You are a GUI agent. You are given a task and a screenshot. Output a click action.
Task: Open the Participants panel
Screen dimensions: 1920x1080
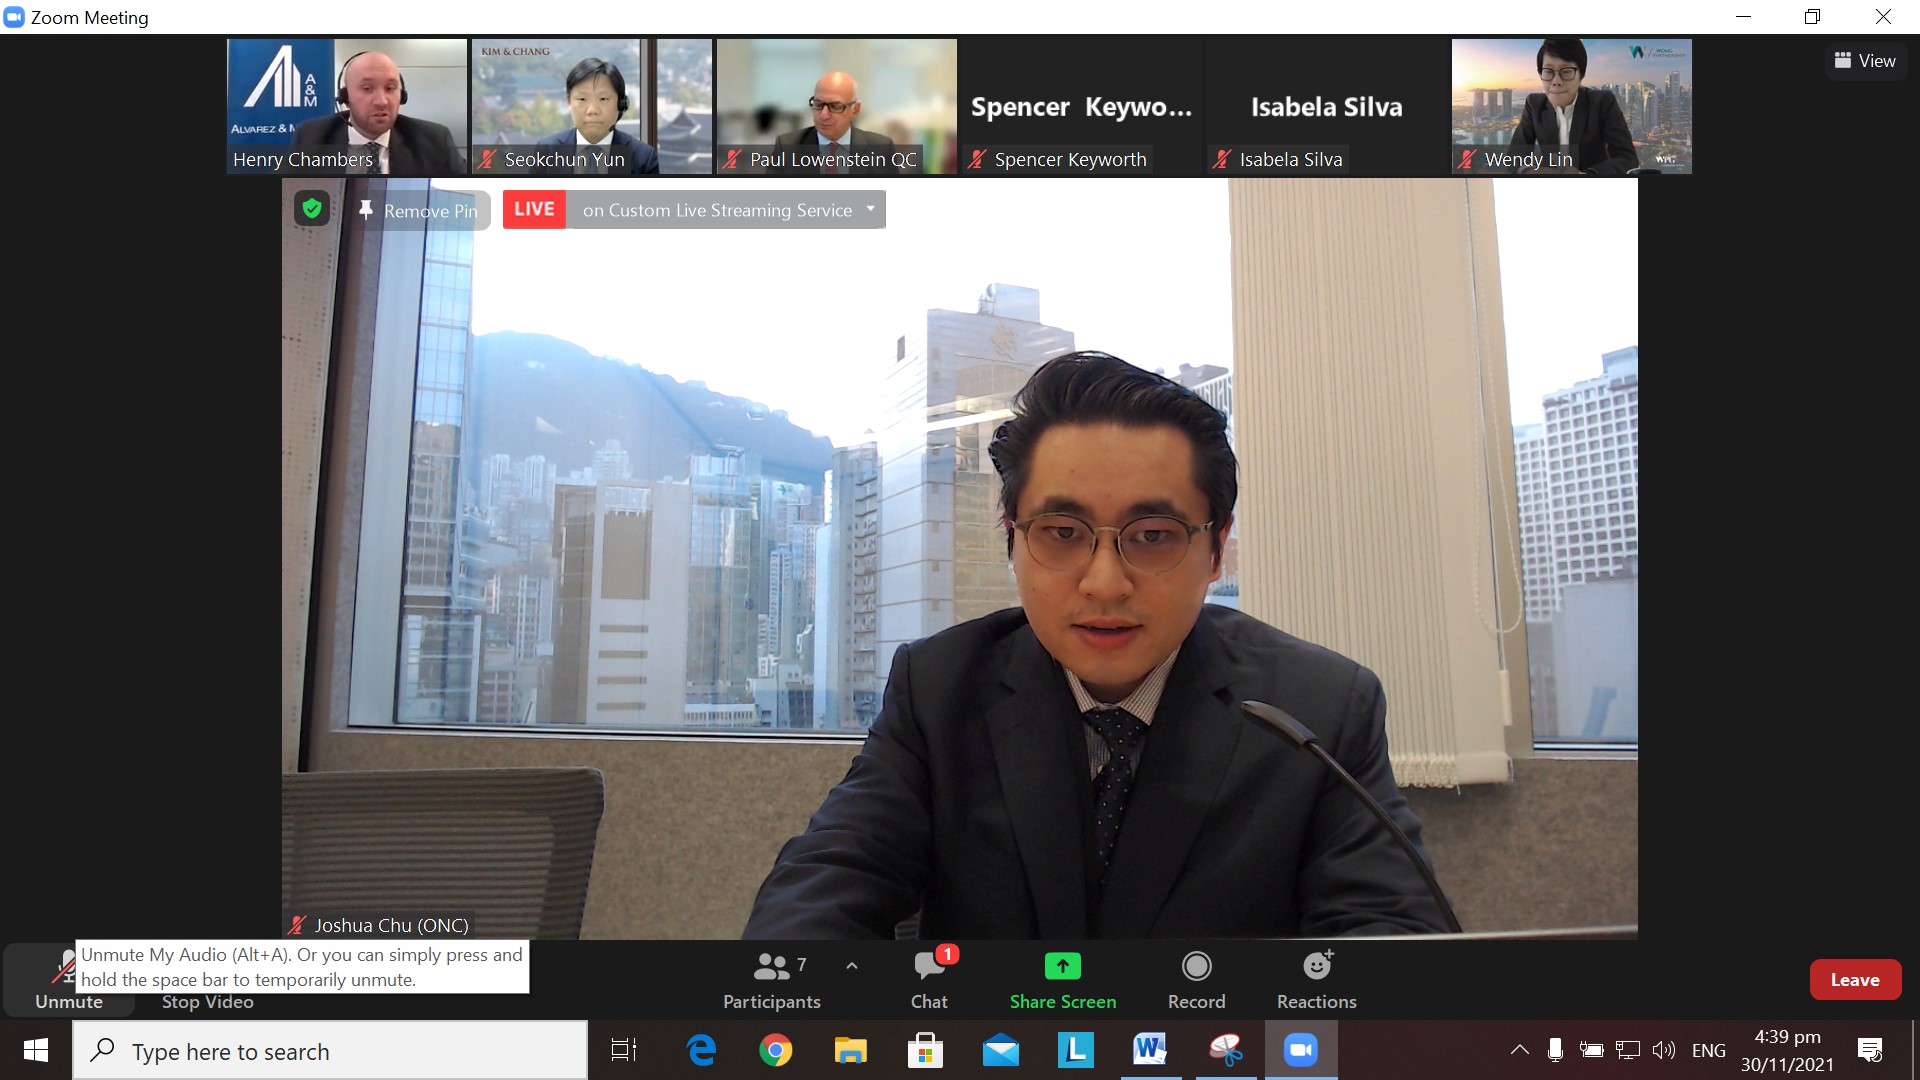tap(771, 980)
